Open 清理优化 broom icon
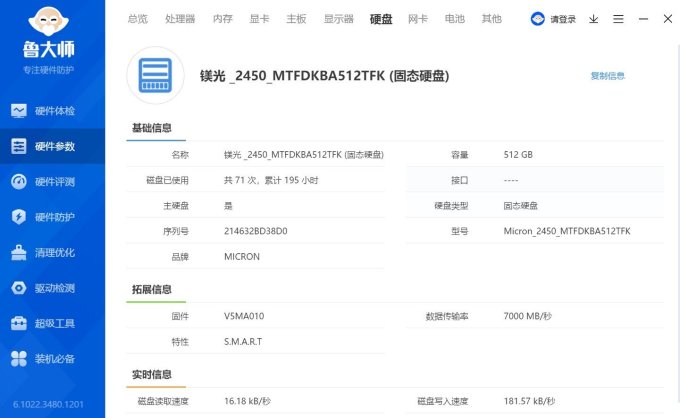The image size is (680, 418). click(x=19, y=252)
